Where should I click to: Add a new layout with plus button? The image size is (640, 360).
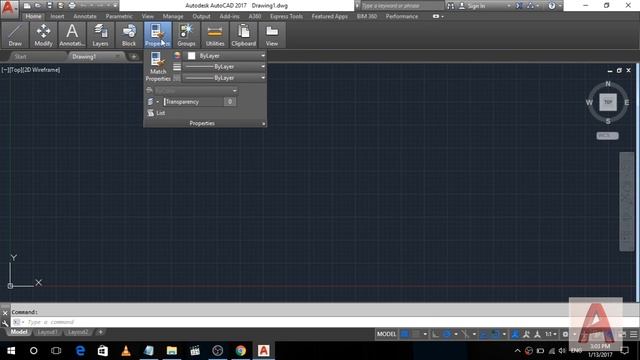tap(100, 332)
